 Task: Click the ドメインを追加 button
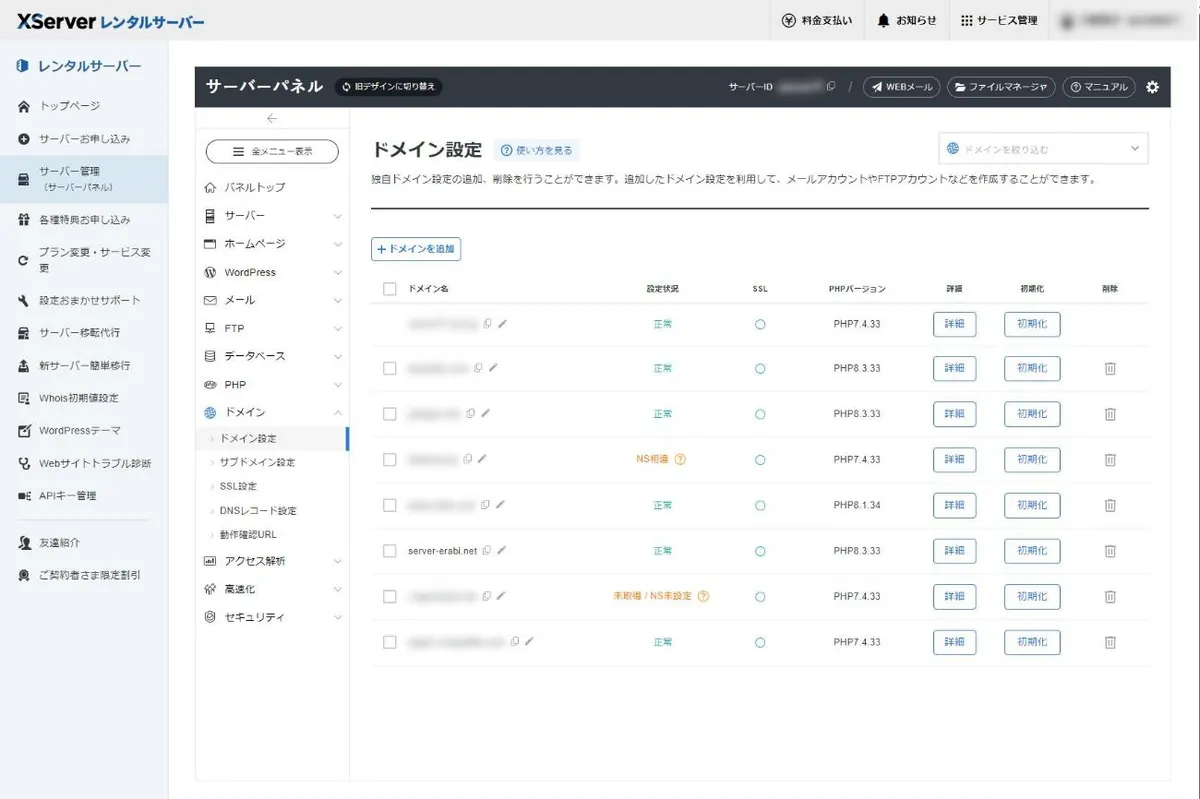click(x=416, y=249)
